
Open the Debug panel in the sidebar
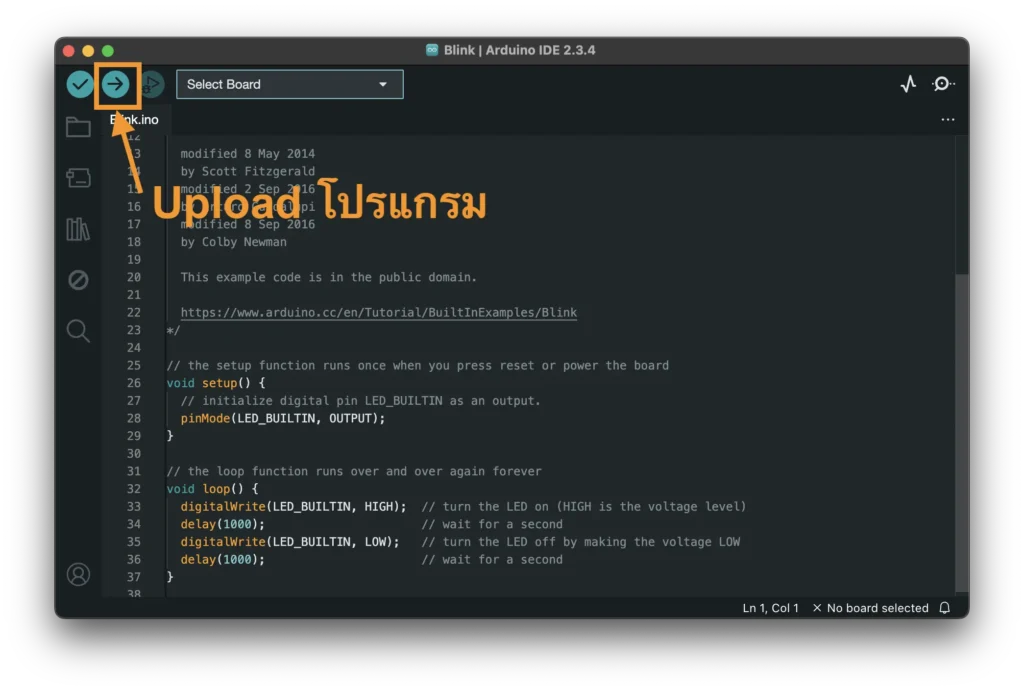point(78,280)
